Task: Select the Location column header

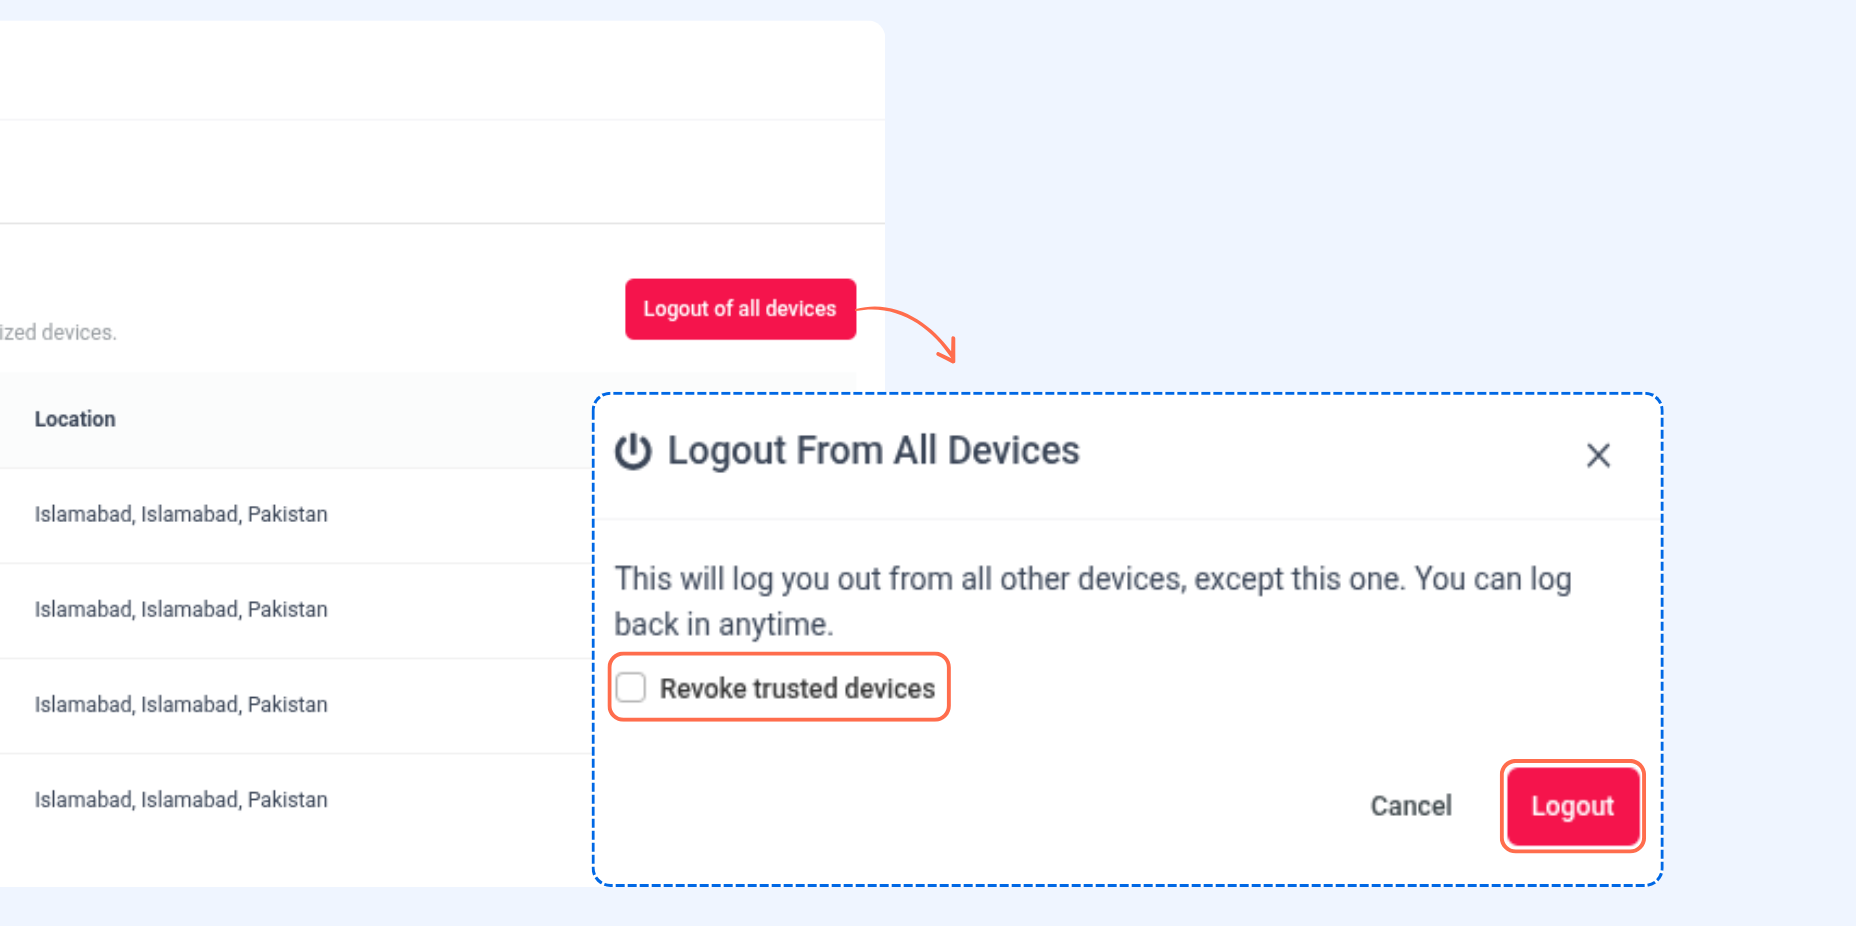Action: (x=75, y=419)
